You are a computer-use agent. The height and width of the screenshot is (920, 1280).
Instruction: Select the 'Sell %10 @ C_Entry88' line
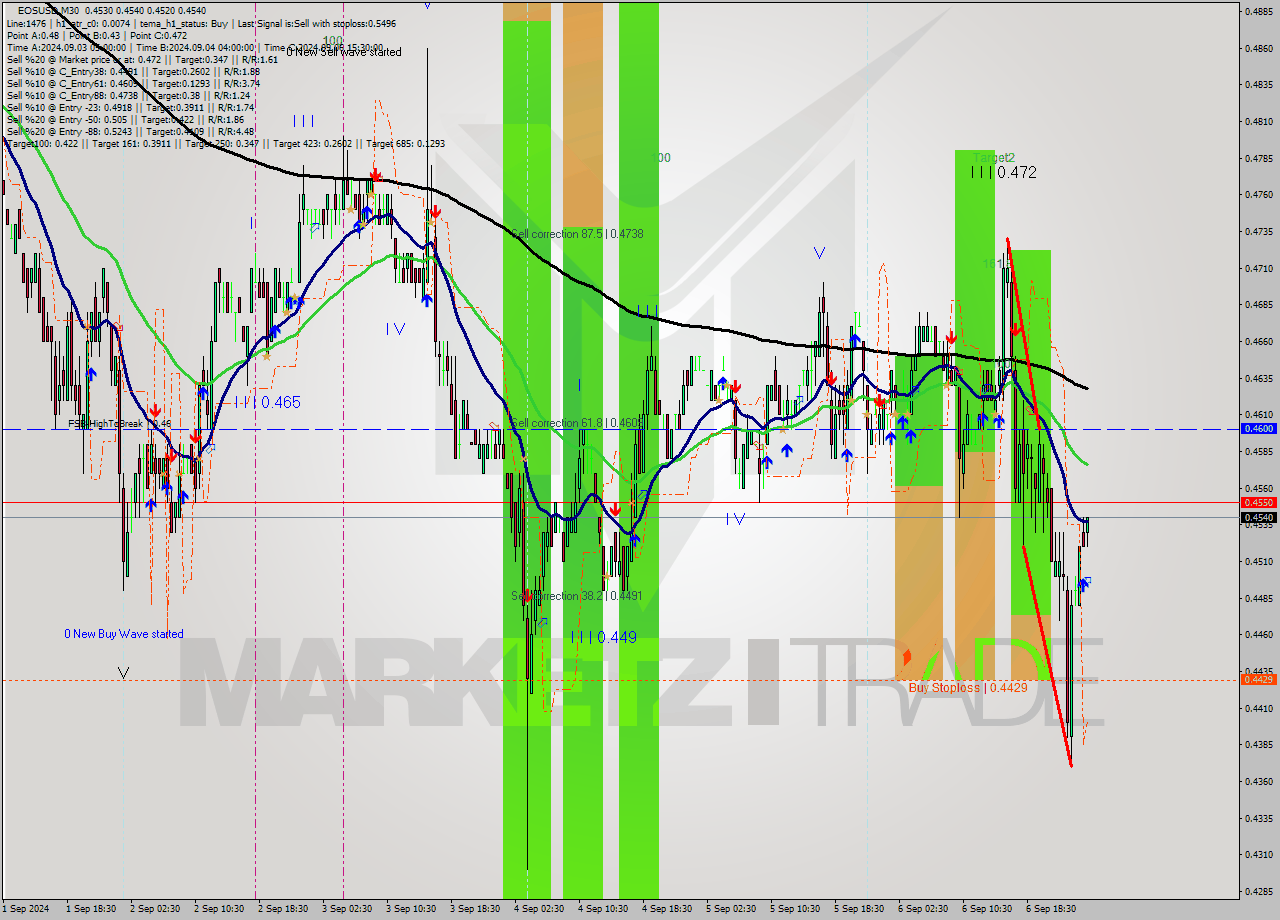click(128, 95)
